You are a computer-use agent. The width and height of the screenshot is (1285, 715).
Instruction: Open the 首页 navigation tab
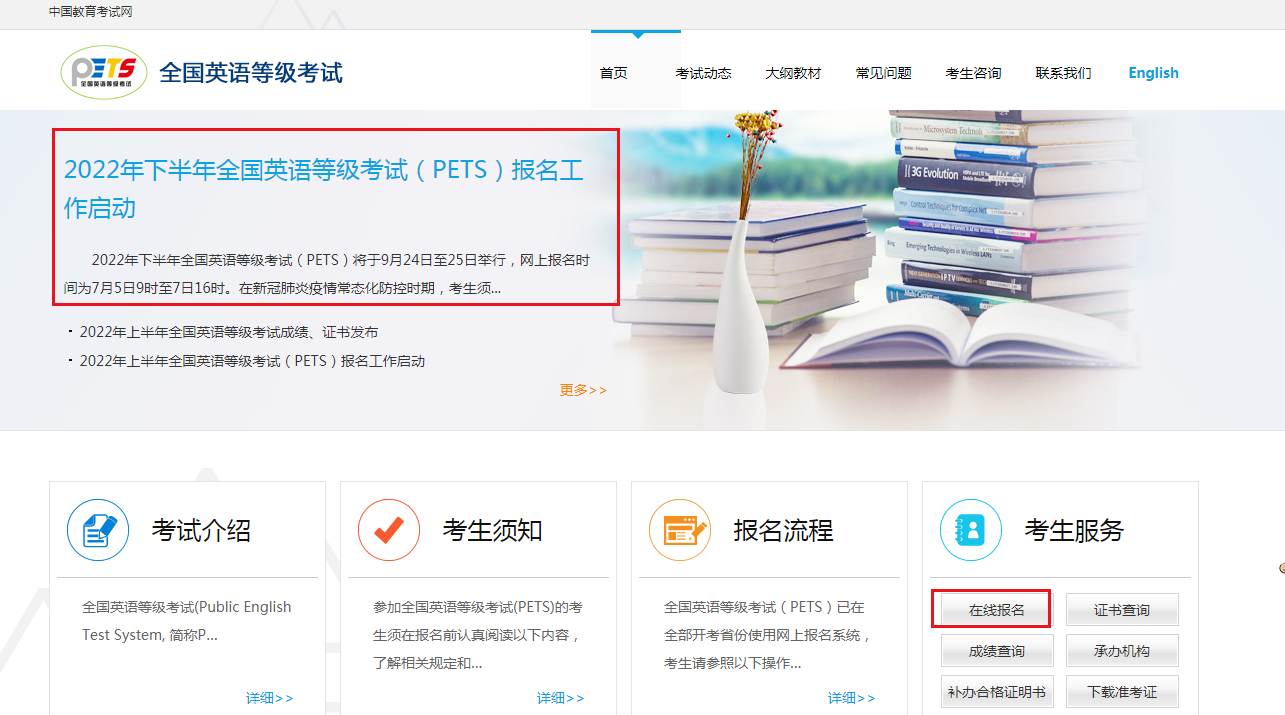click(x=614, y=73)
